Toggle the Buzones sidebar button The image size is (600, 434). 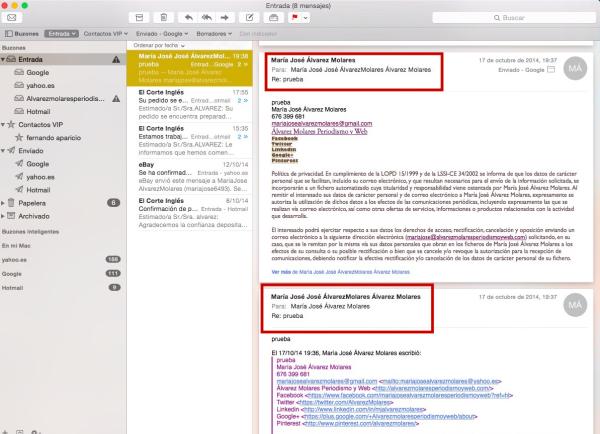pyautogui.click(x=22, y=34)
